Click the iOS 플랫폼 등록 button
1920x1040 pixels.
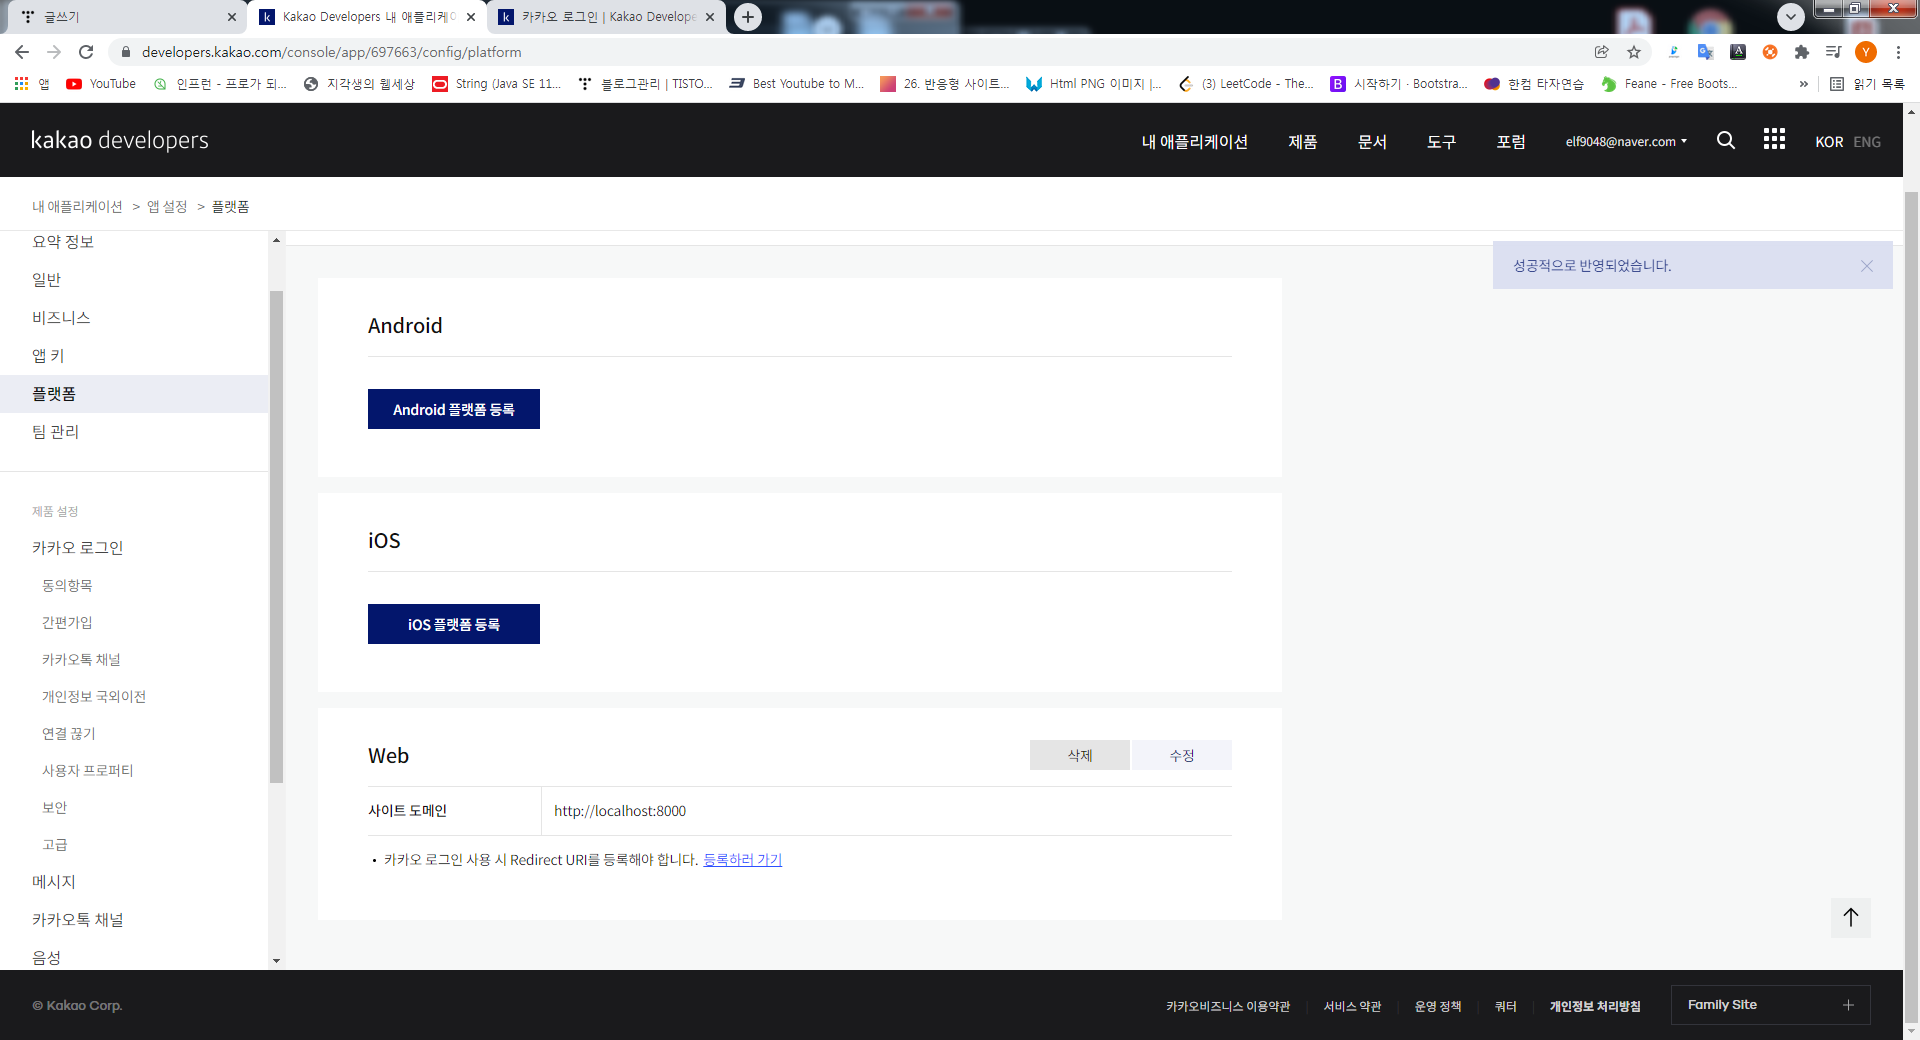pos(454,624)
